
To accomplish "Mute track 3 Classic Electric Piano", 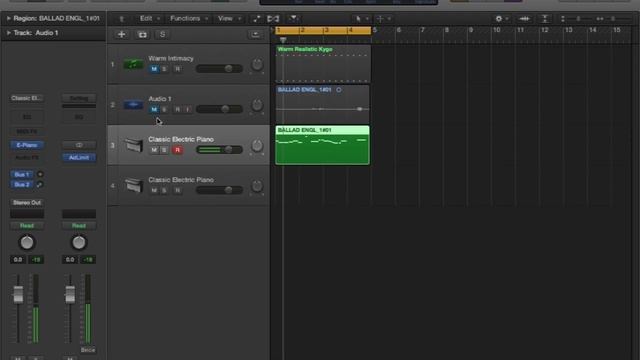I will 154,150.
